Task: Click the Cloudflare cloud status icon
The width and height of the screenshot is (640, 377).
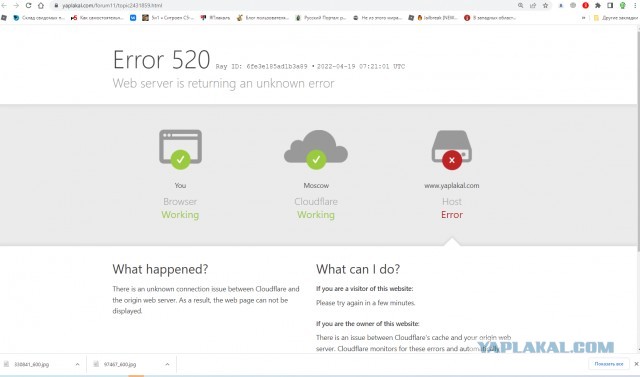Action: point(316,149)
